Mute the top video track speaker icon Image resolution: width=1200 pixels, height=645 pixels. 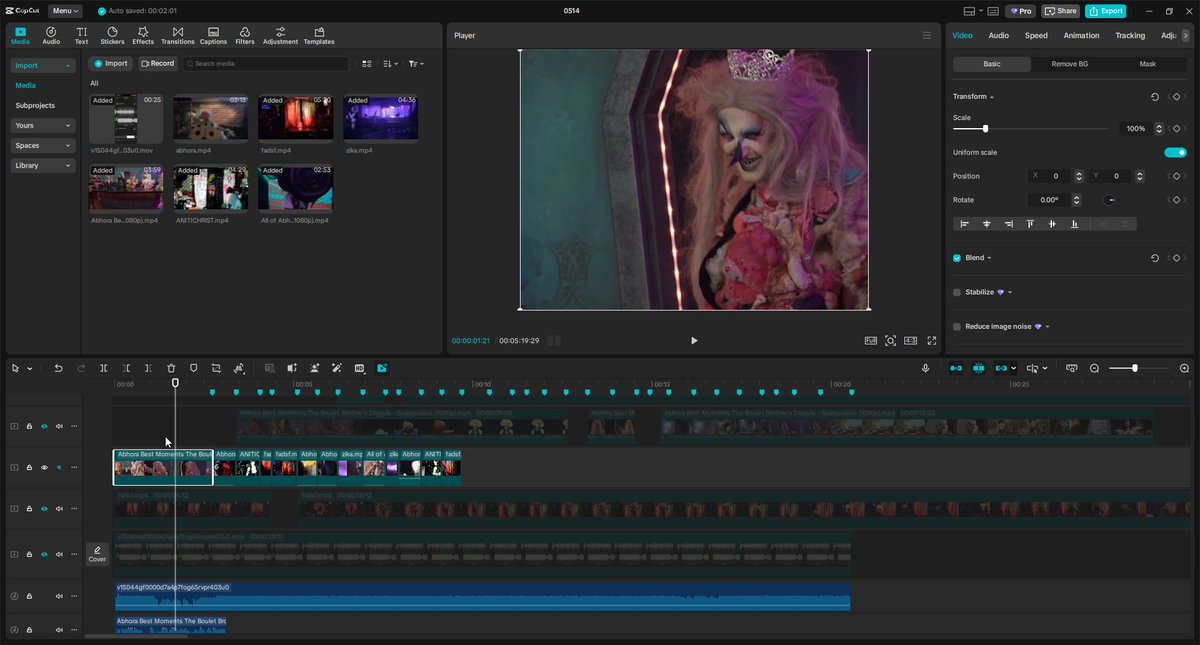click(59, 426)
